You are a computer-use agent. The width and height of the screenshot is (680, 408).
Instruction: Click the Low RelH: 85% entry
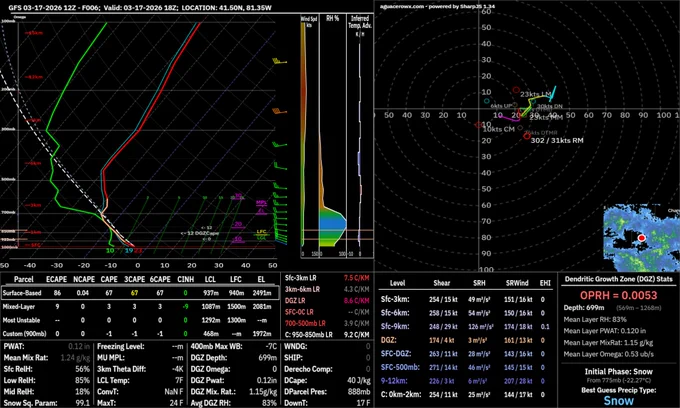[47, 380]
